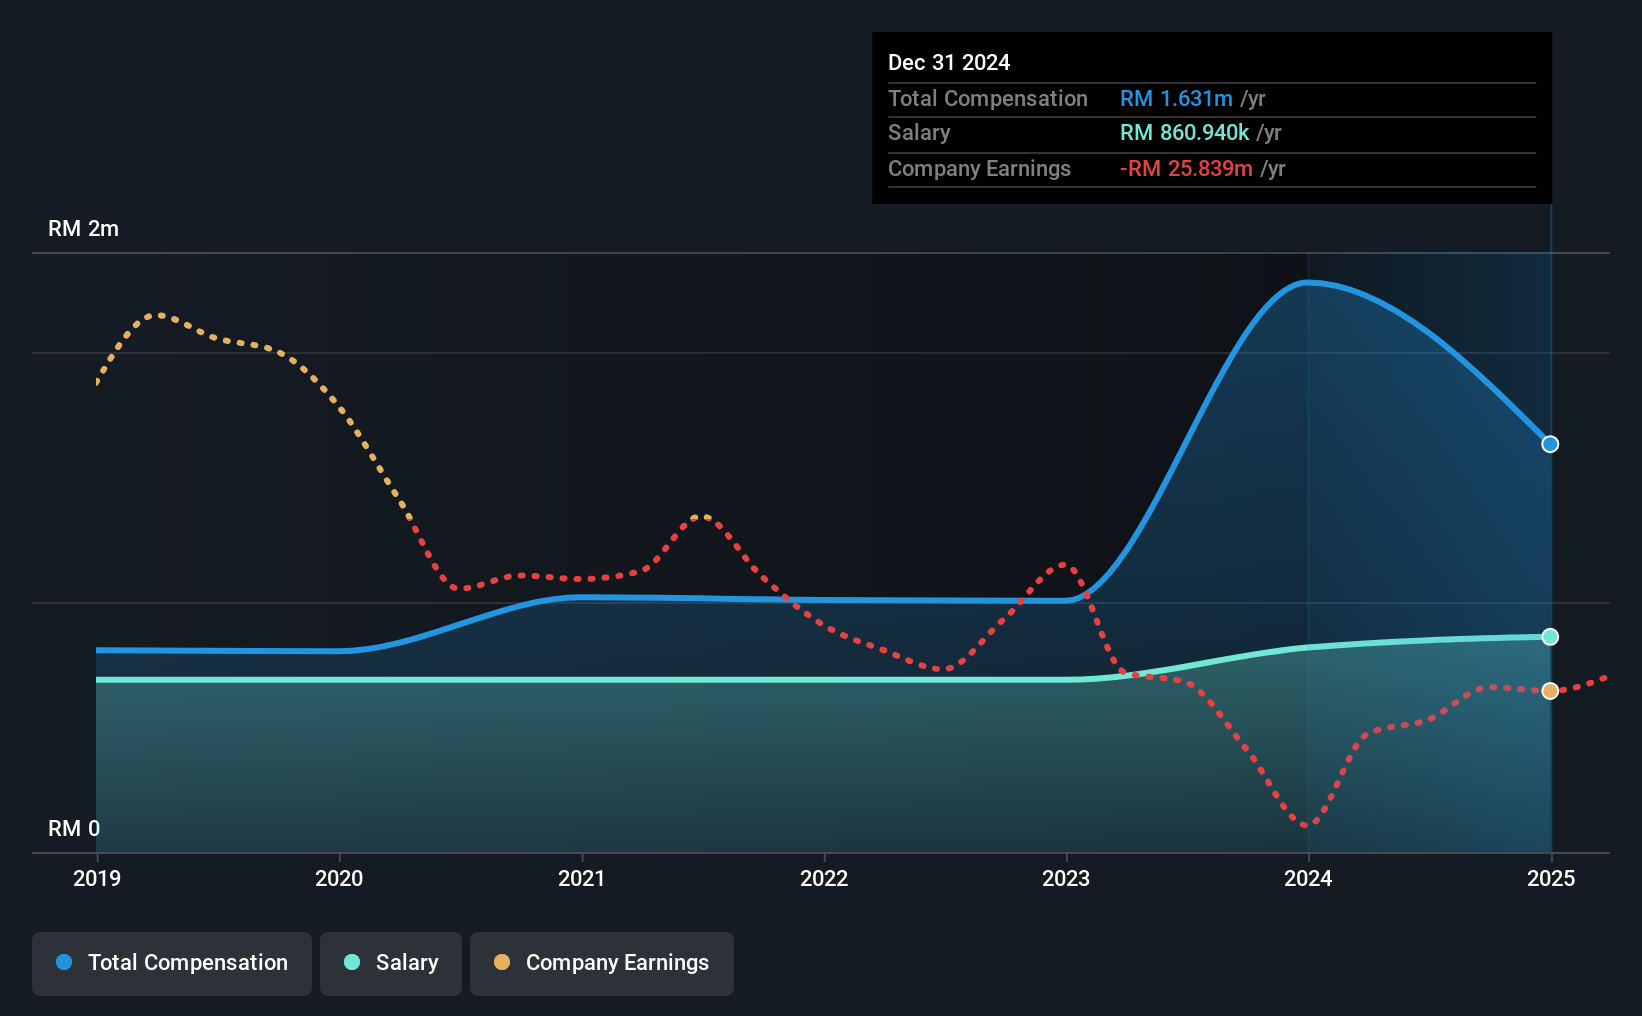Click the RM 1.631m total compensation value
Image resolution: width=1642 pixels, height=1016 pixels.
1176,99
